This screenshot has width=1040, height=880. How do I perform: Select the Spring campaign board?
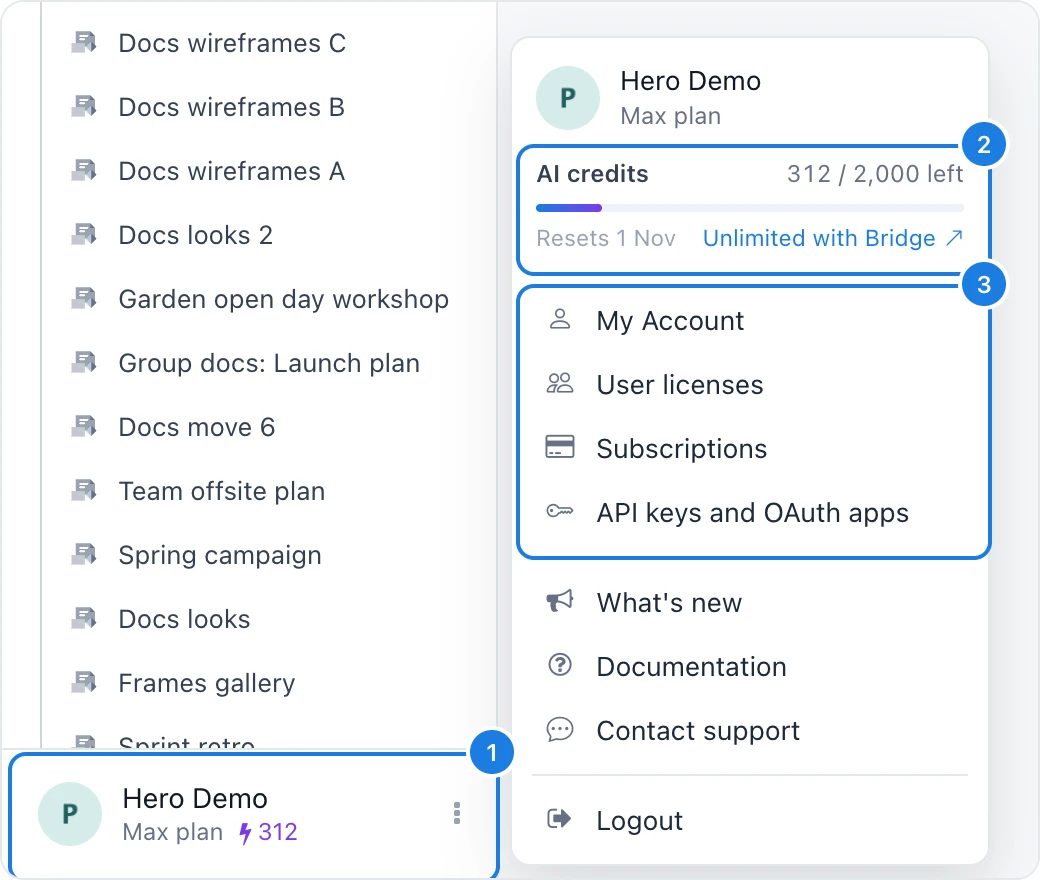(x=220, y=556)
